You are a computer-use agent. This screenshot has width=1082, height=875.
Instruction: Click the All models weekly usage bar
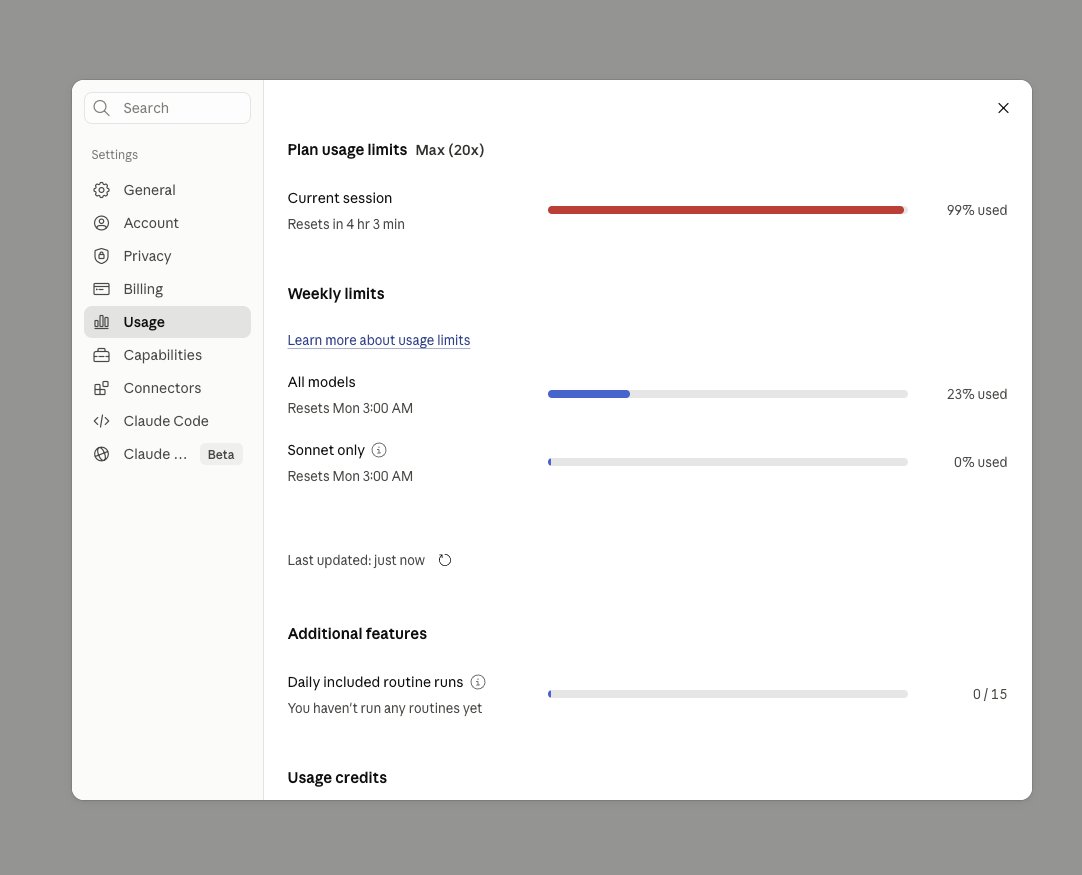[727, 394]
